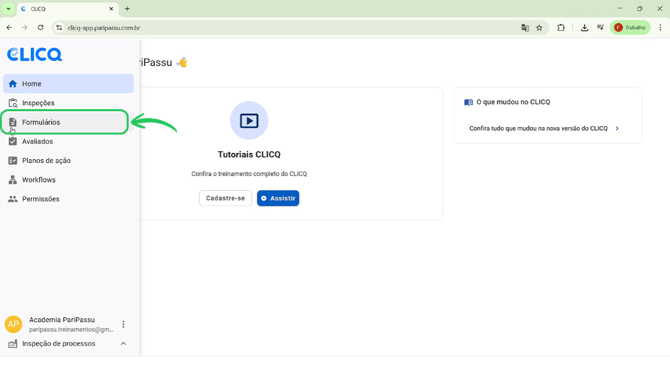Click chevron next to what's-new link
The width and height of the screenshot is (670, 376).
[617, 128]
